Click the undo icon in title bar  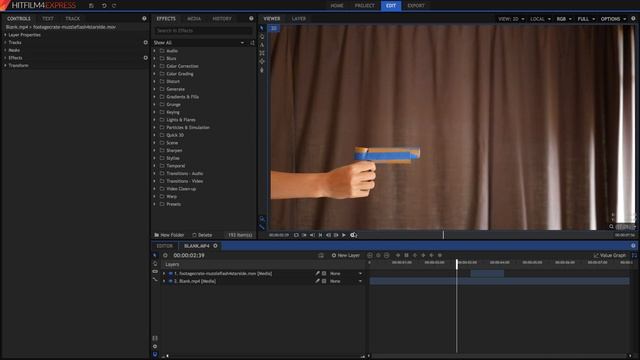point(104,6)
